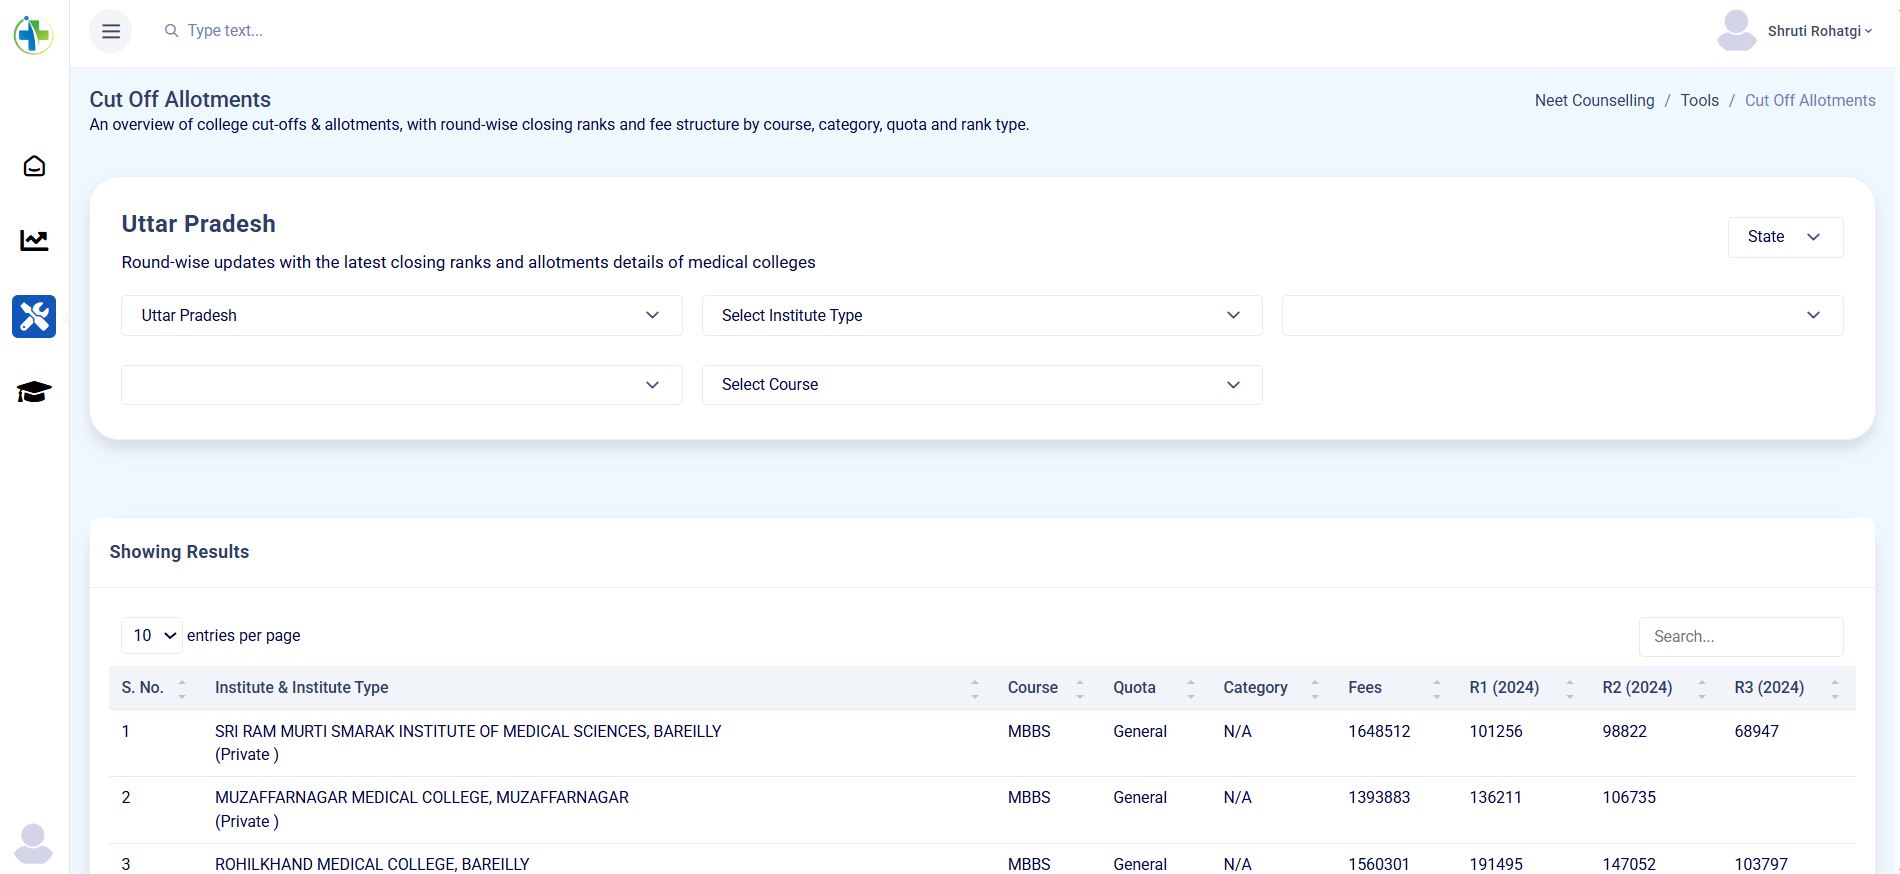Click Muzaffarnagar Medical College row name
Screen dimensions: 1900x874
tap(422, 797)
